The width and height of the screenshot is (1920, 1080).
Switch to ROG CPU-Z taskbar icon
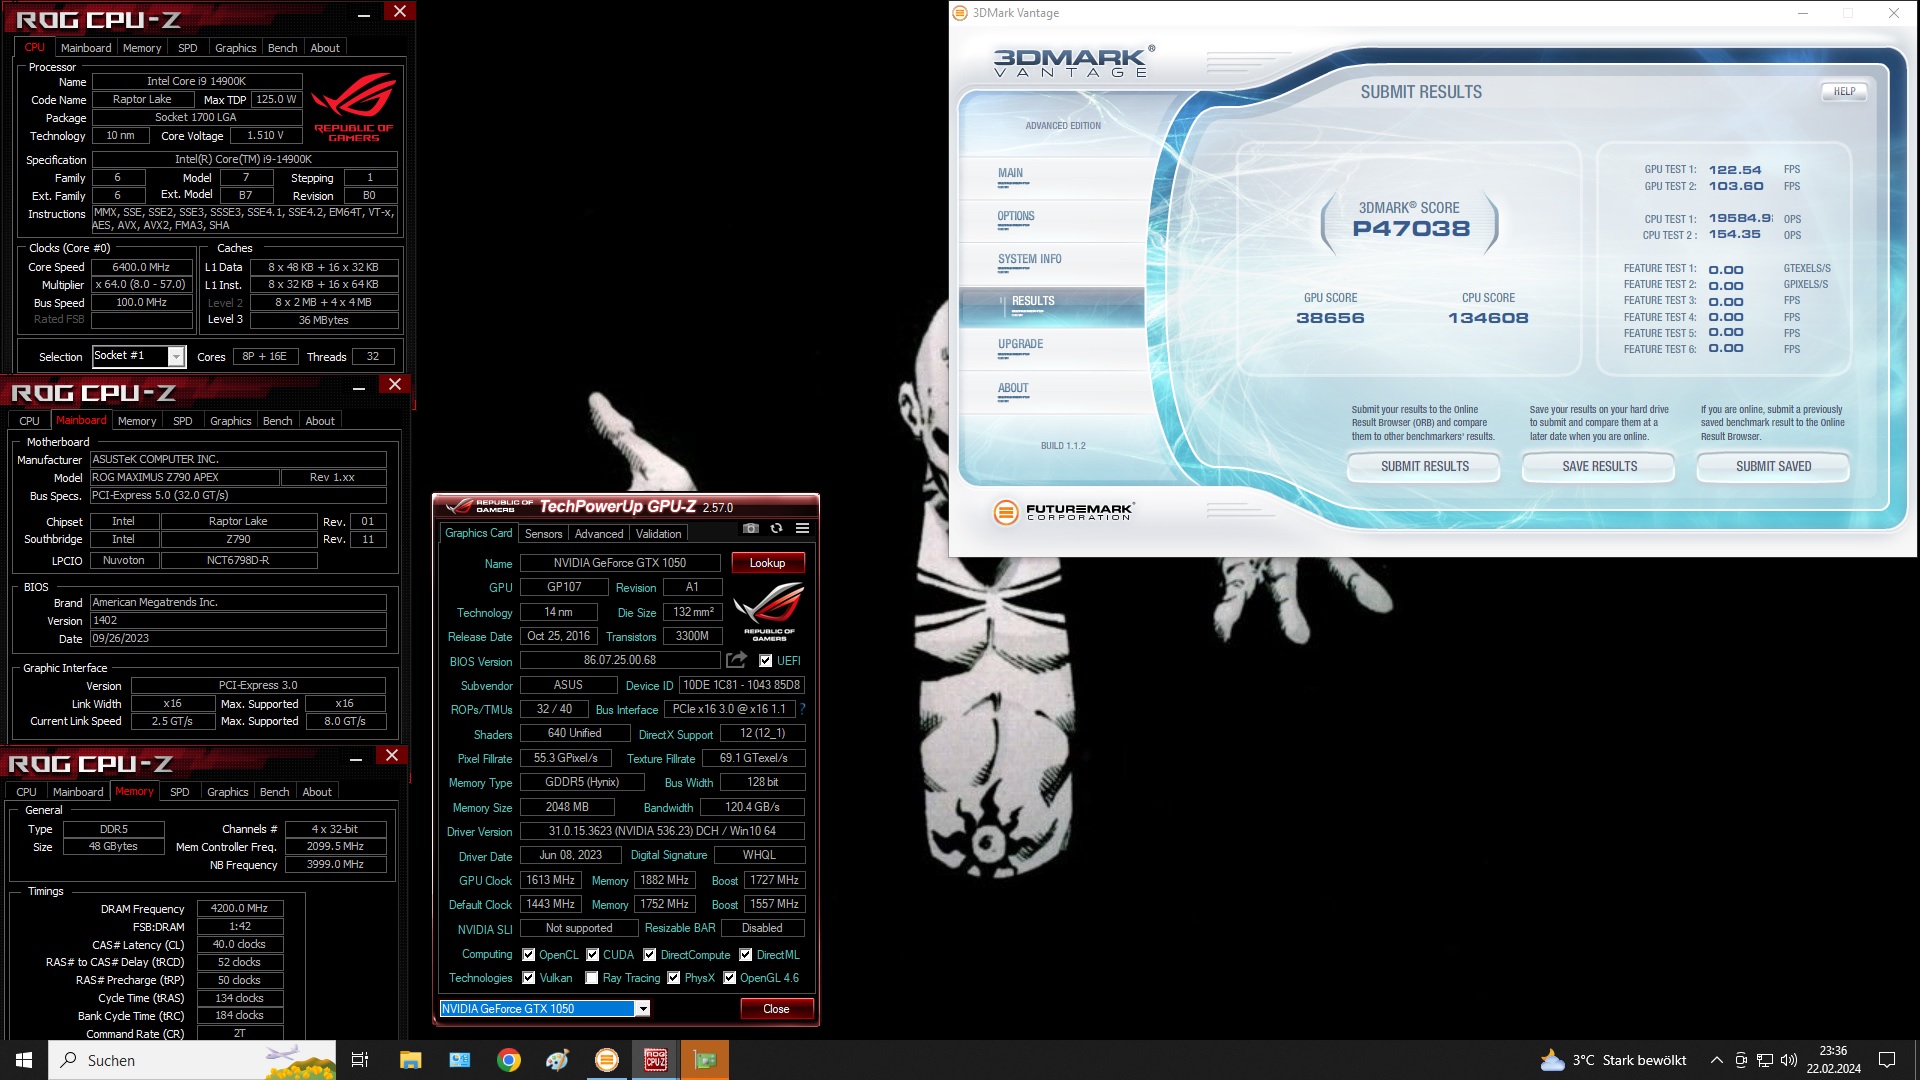pyautogui.click(x=656, y=1060)
